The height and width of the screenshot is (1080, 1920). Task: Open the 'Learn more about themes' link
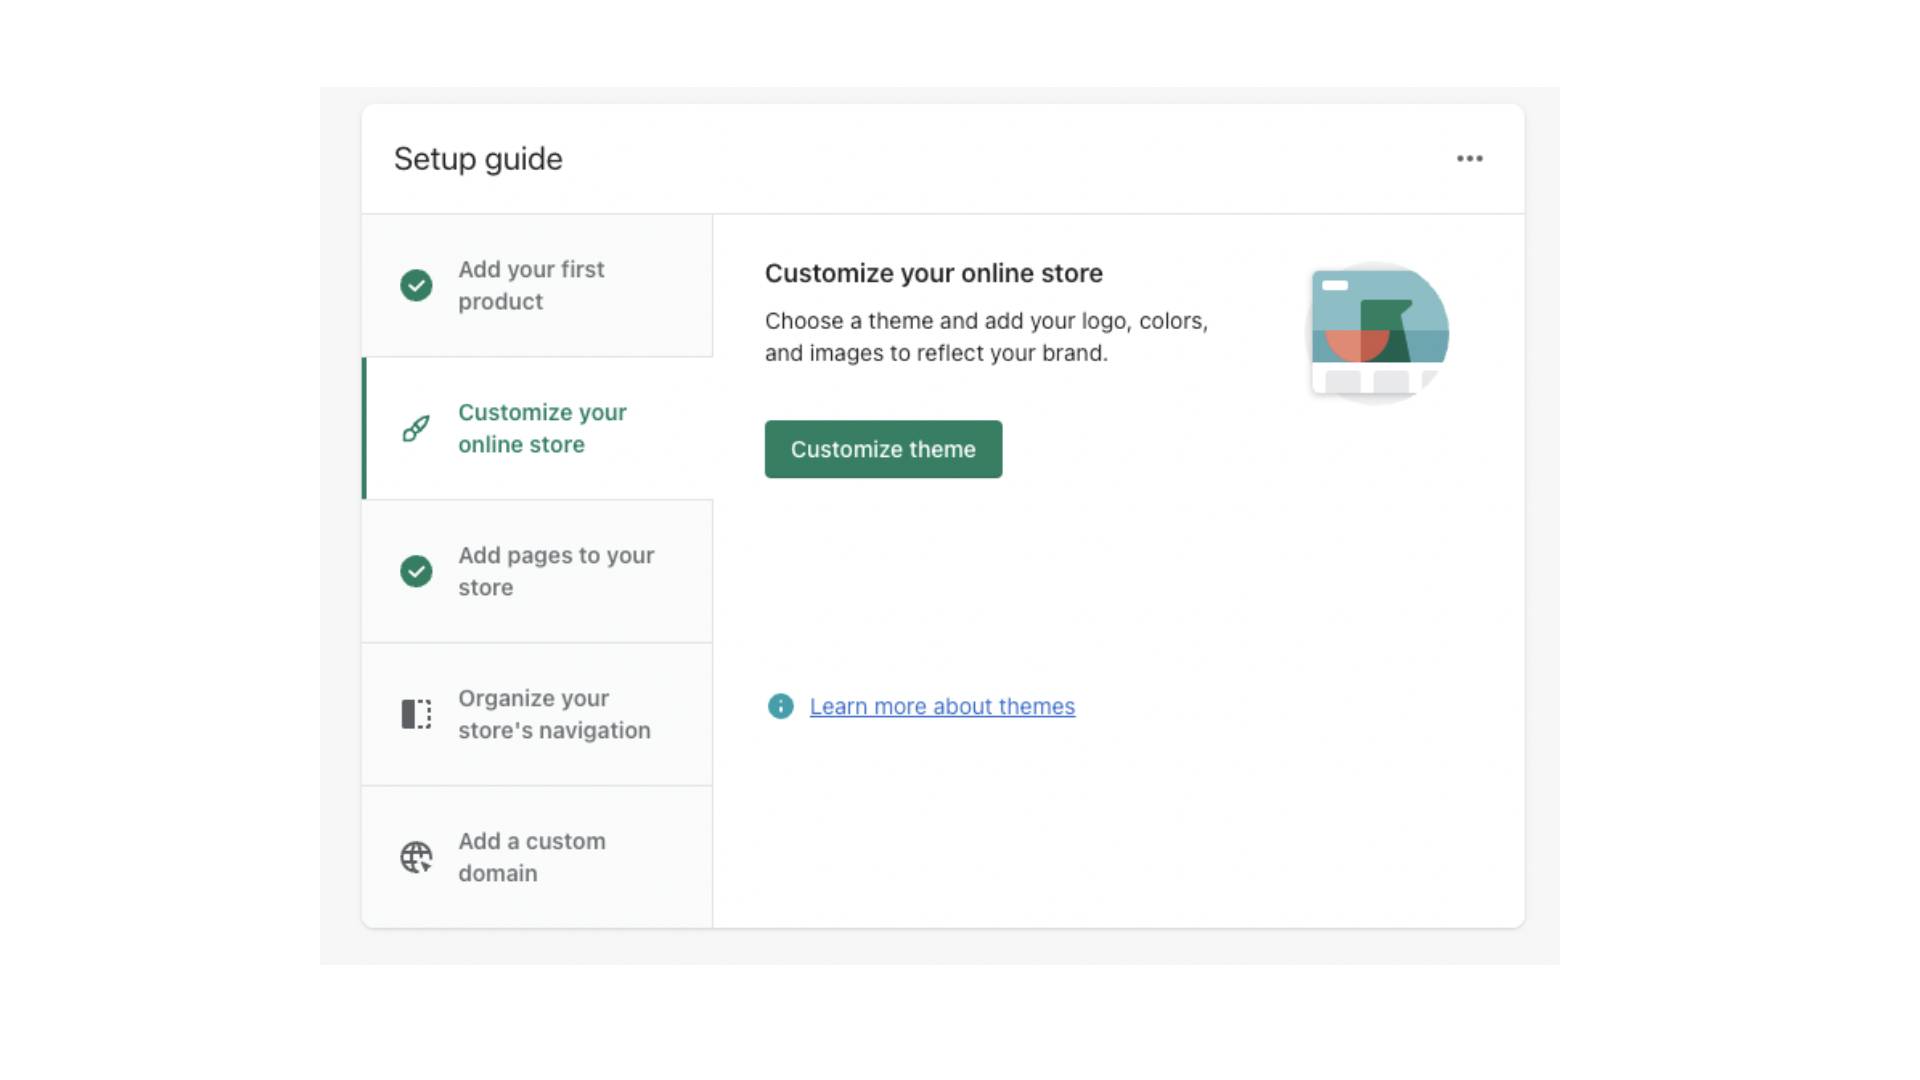pos(942,706)
